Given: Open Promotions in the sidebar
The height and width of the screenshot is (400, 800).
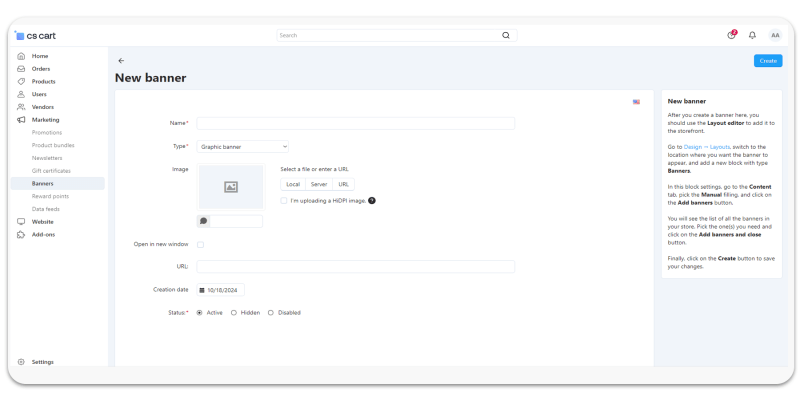Looking at the screenshot, I should tap(46, 132).
